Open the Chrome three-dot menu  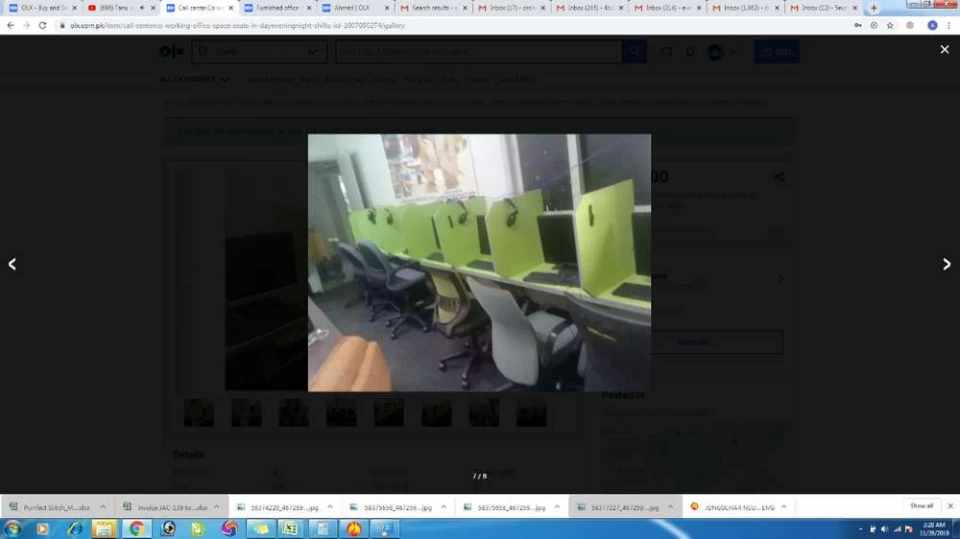[949, 26]
